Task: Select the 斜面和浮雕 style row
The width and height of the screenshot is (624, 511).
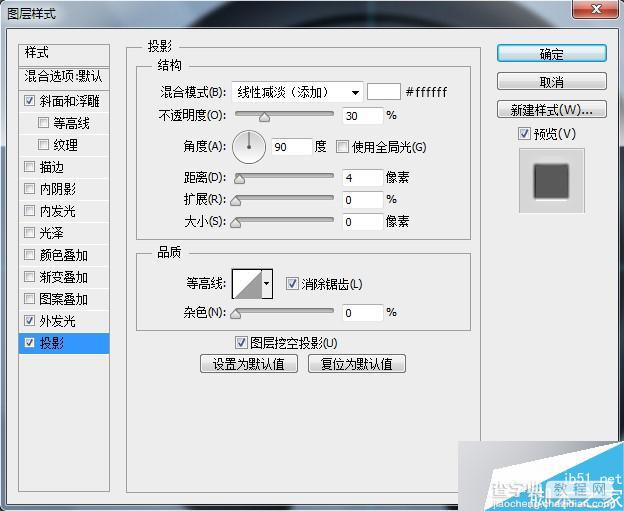Action: tap(64, 101)
